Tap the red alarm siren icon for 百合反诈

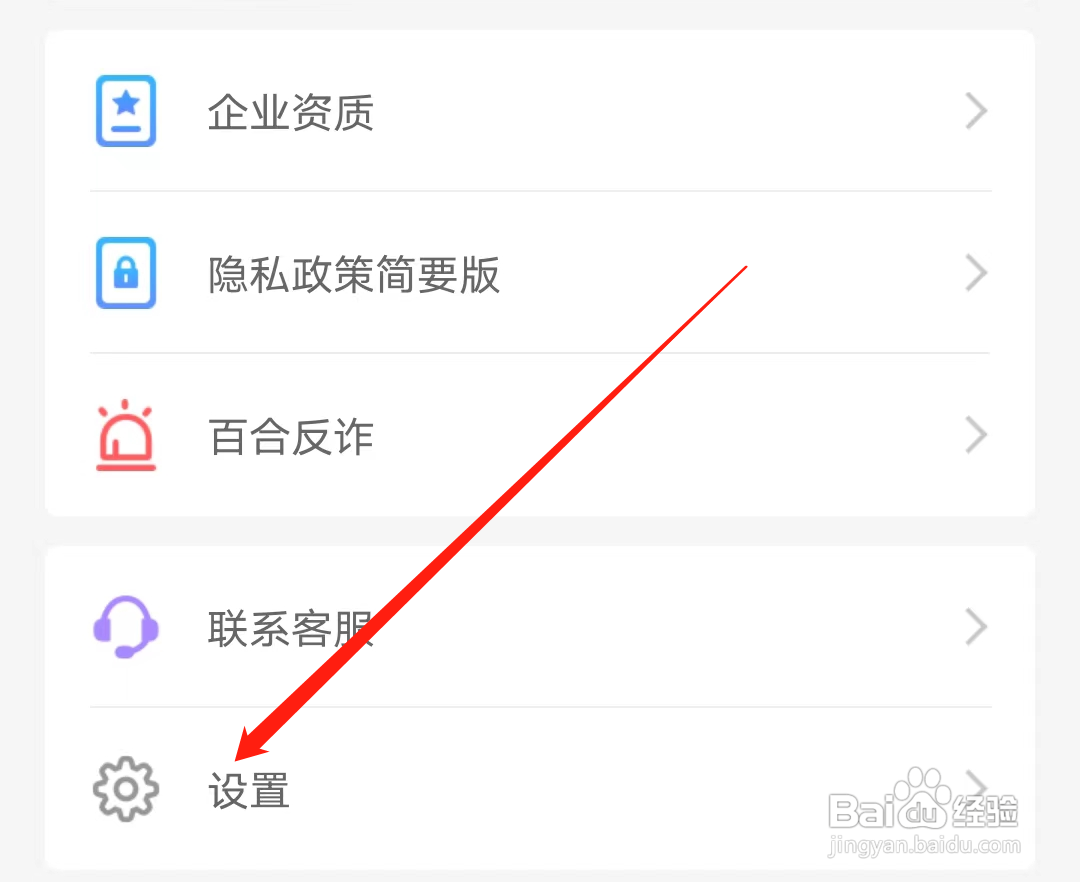pyautogui.click(x=125, y=434)
